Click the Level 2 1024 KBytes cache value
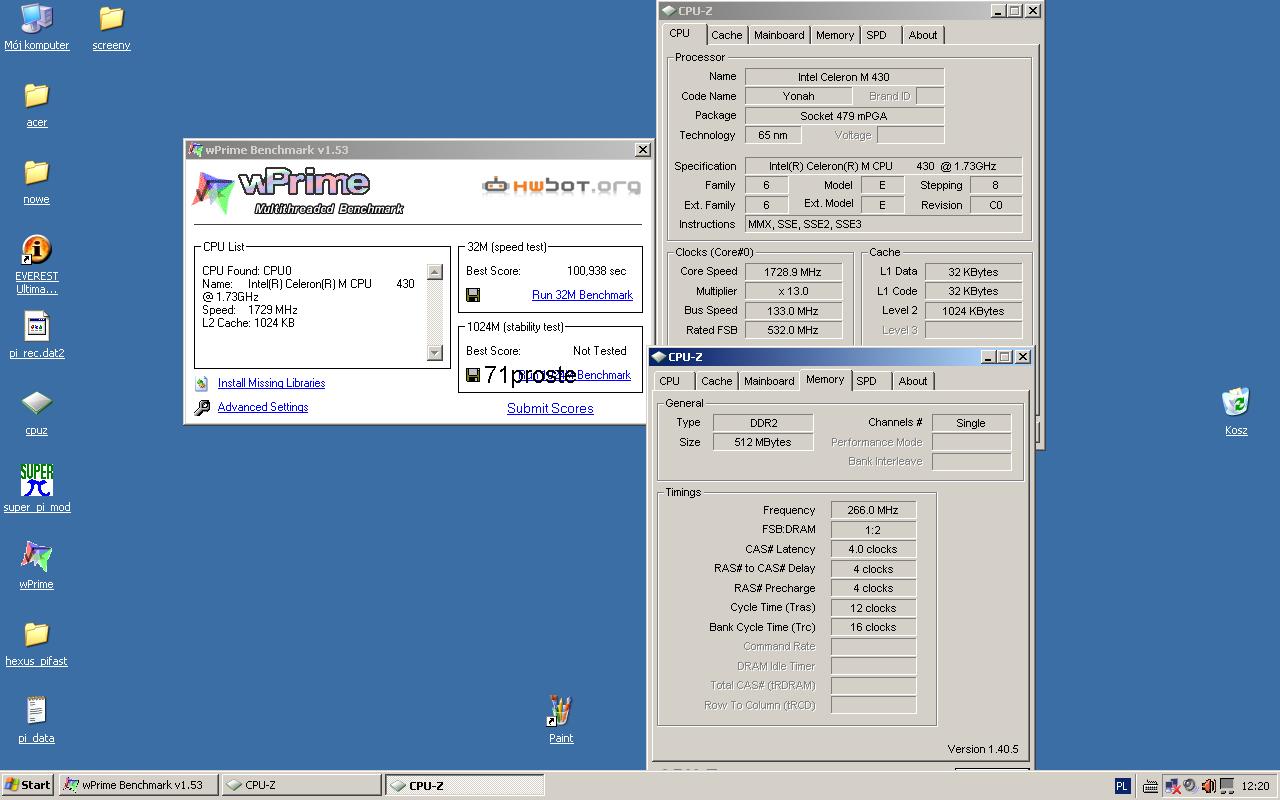The height and width of the screenshot is (800, 1280). [x=973, y=311]
